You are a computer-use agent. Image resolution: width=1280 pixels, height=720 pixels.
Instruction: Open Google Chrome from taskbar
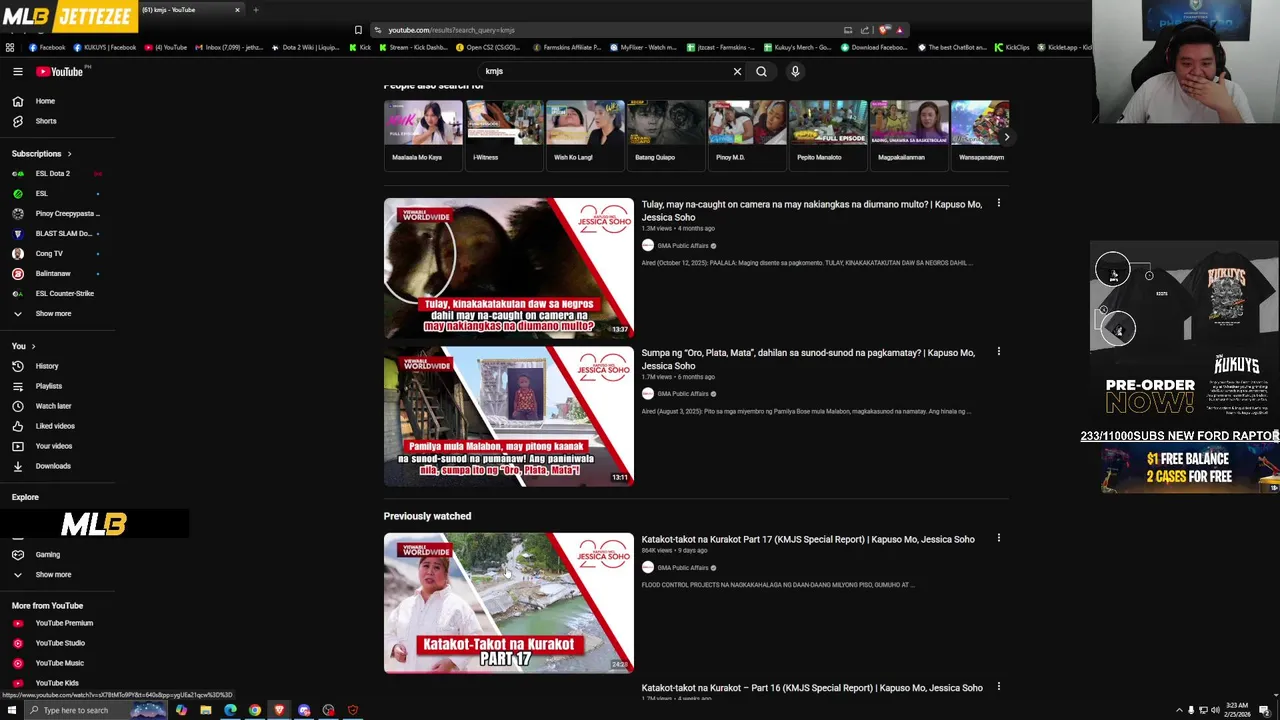tap(255, 711)
